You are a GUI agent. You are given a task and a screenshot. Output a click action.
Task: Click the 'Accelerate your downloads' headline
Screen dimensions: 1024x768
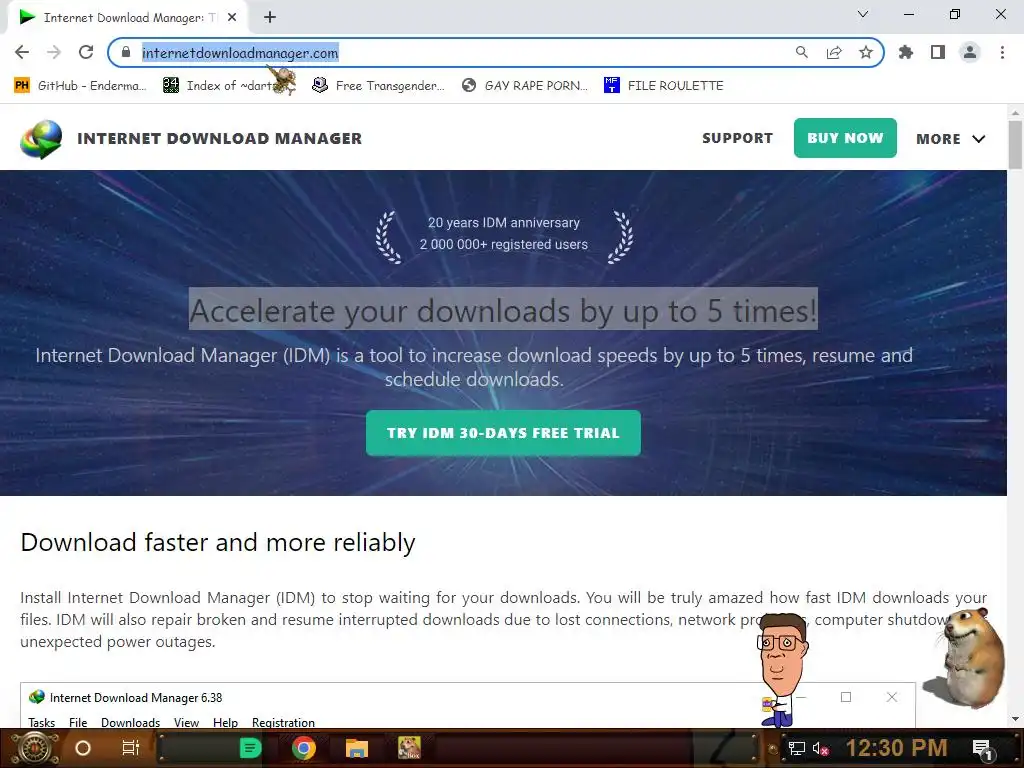(503, 310)
